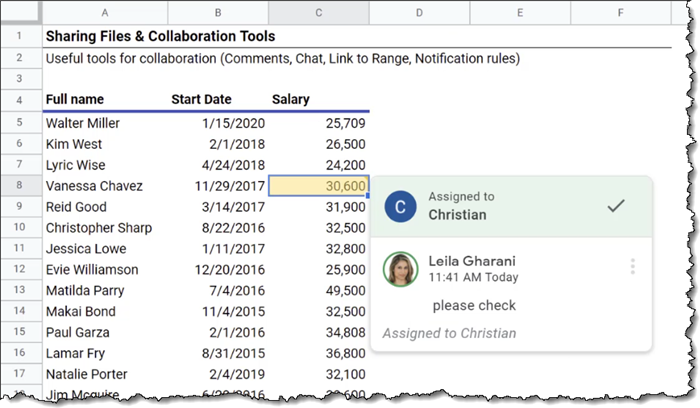Click column F header
Viewport: 700px width, 408px height.
[620, 13]
